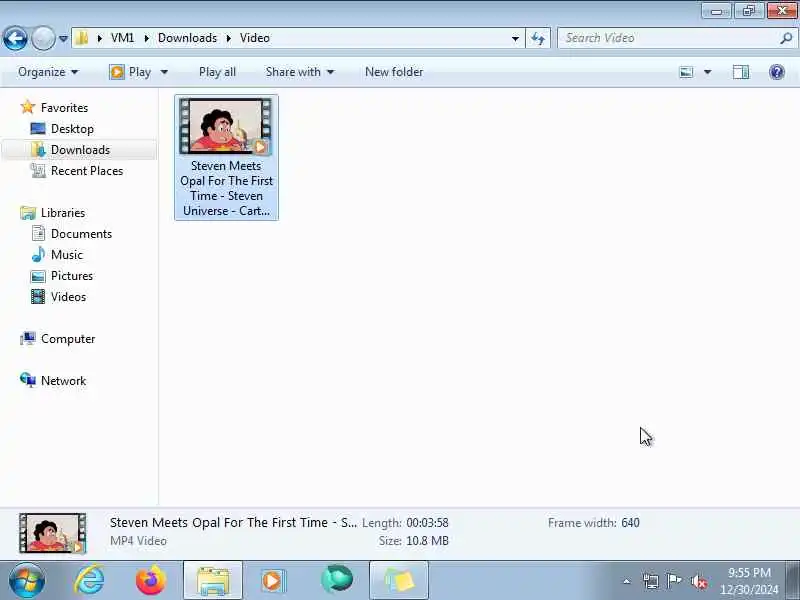Viewport: 800px width, 600px height.
Task: Launch Firefox from taskbar
Action: tap(151, 580)
